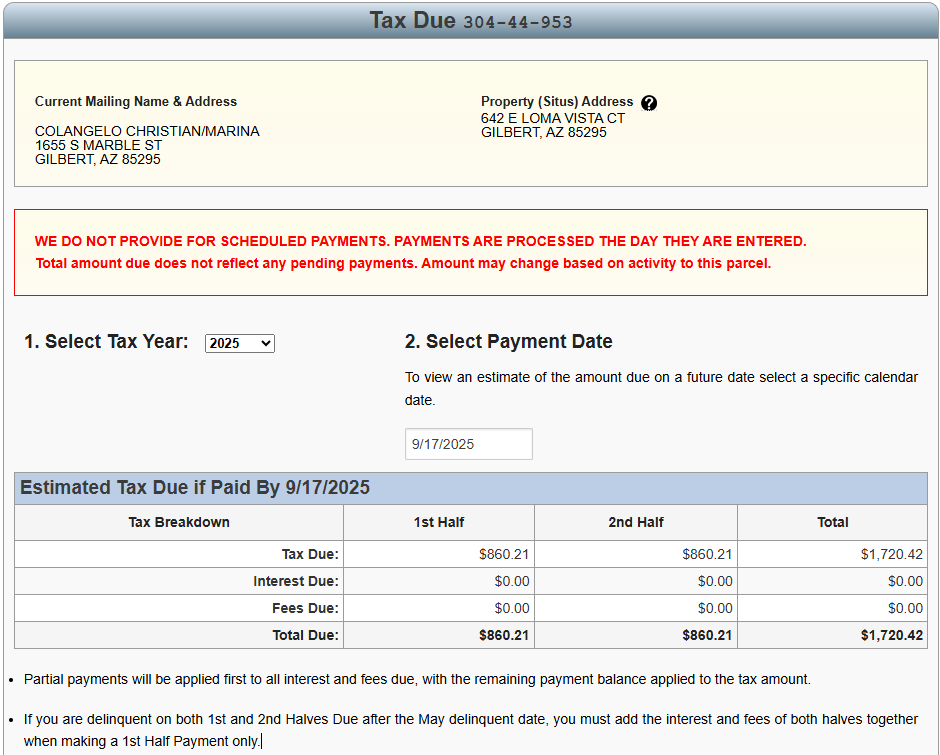Click the Interest Due row label
Image resolution: width=940 pixels, height=755 pixels.
coord(295,581)
